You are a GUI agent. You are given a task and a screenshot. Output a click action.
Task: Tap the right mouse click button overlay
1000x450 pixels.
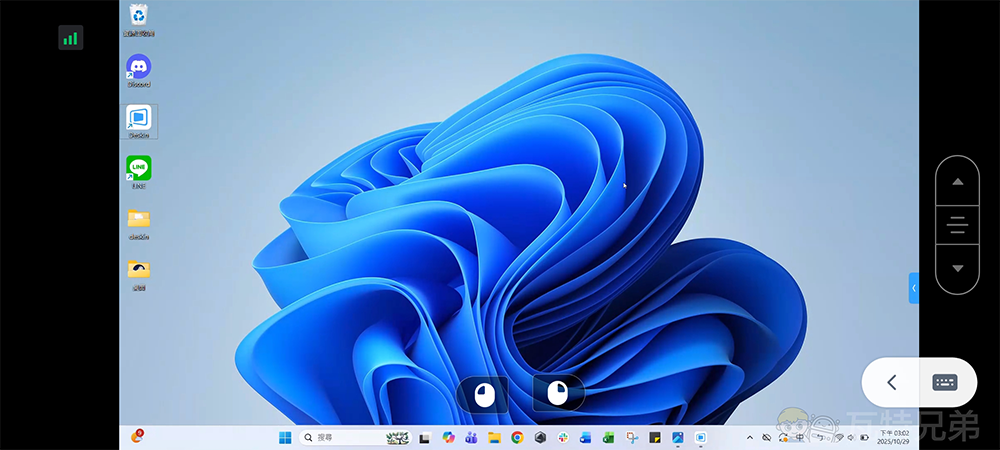[558, 394]
